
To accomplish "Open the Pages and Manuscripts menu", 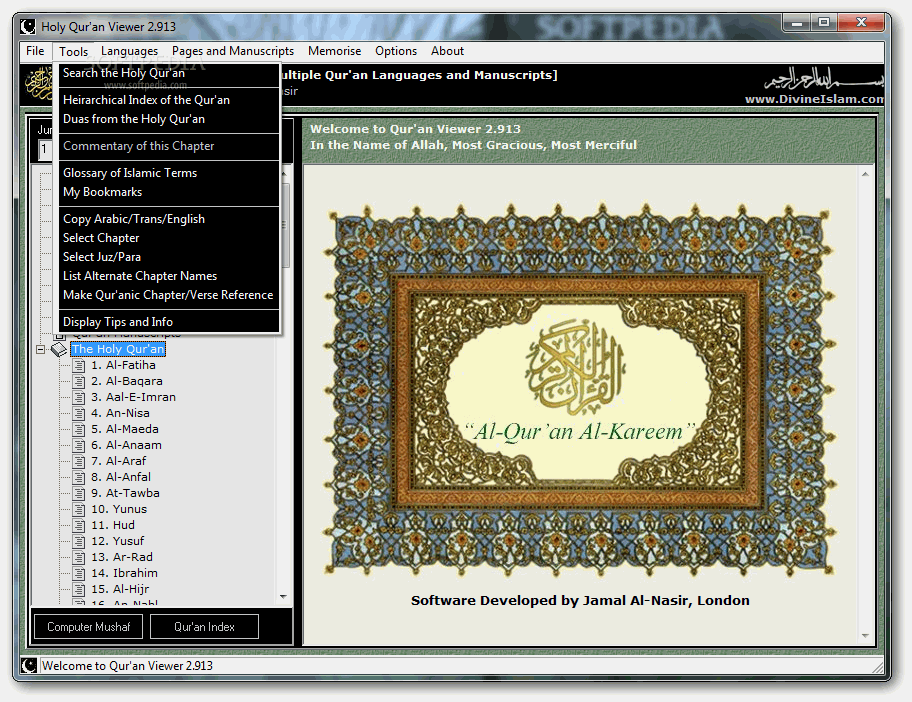I will point(233,51).
